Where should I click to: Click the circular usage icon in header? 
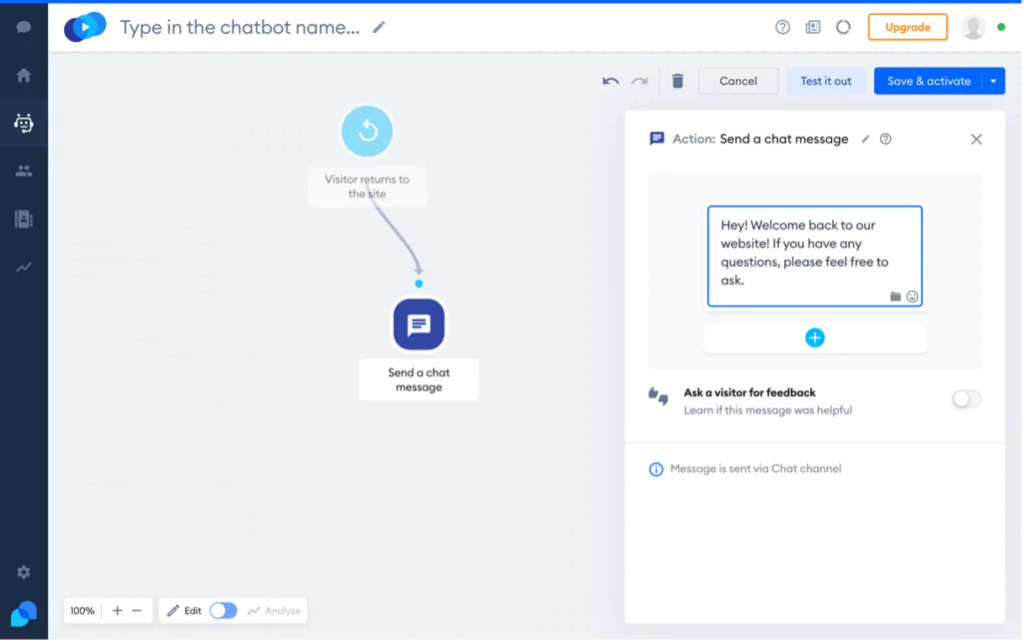click(x=843, y=27)
